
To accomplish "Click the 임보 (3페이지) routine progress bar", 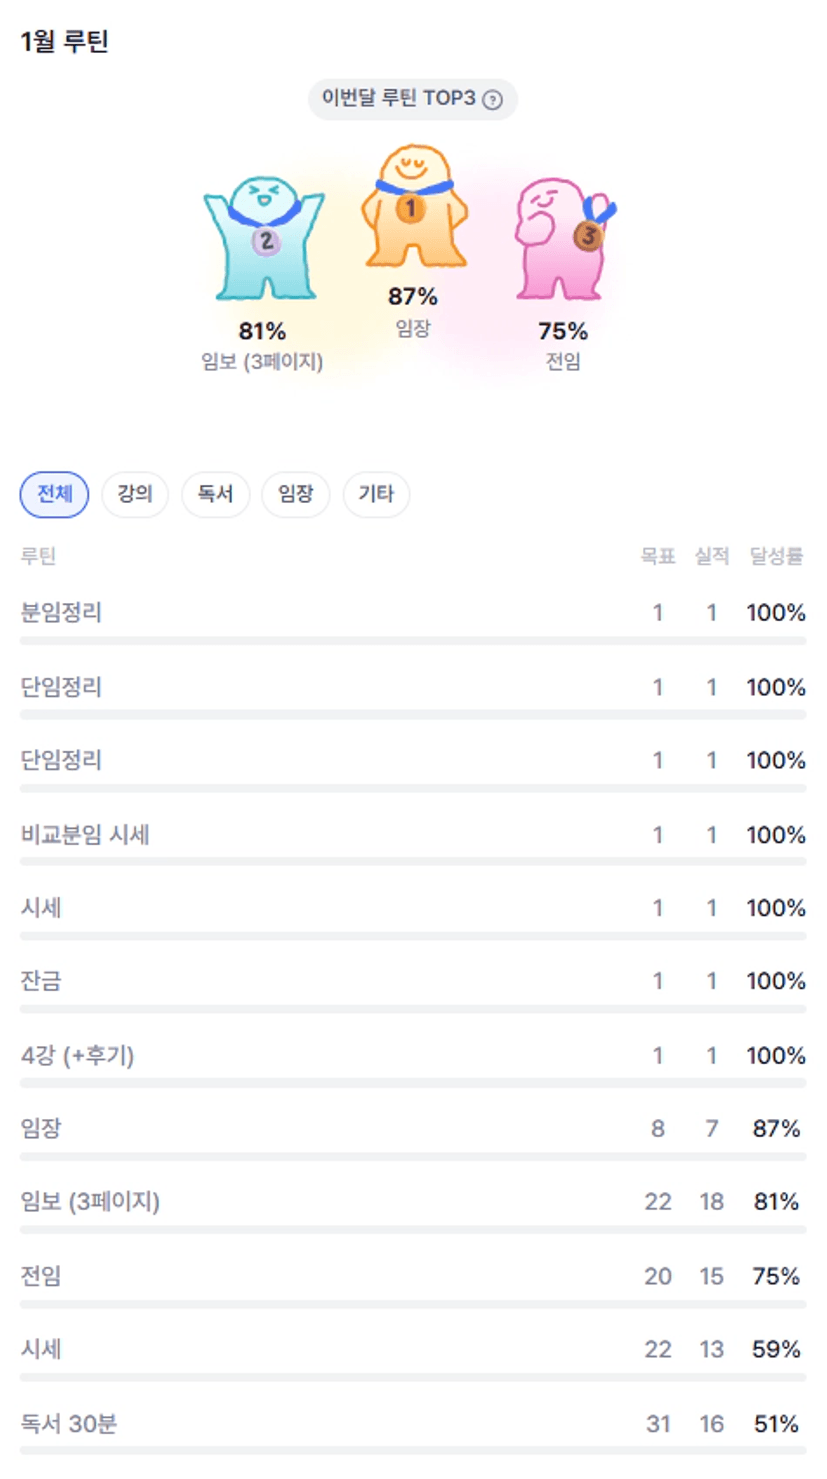I will [412, 1229].
